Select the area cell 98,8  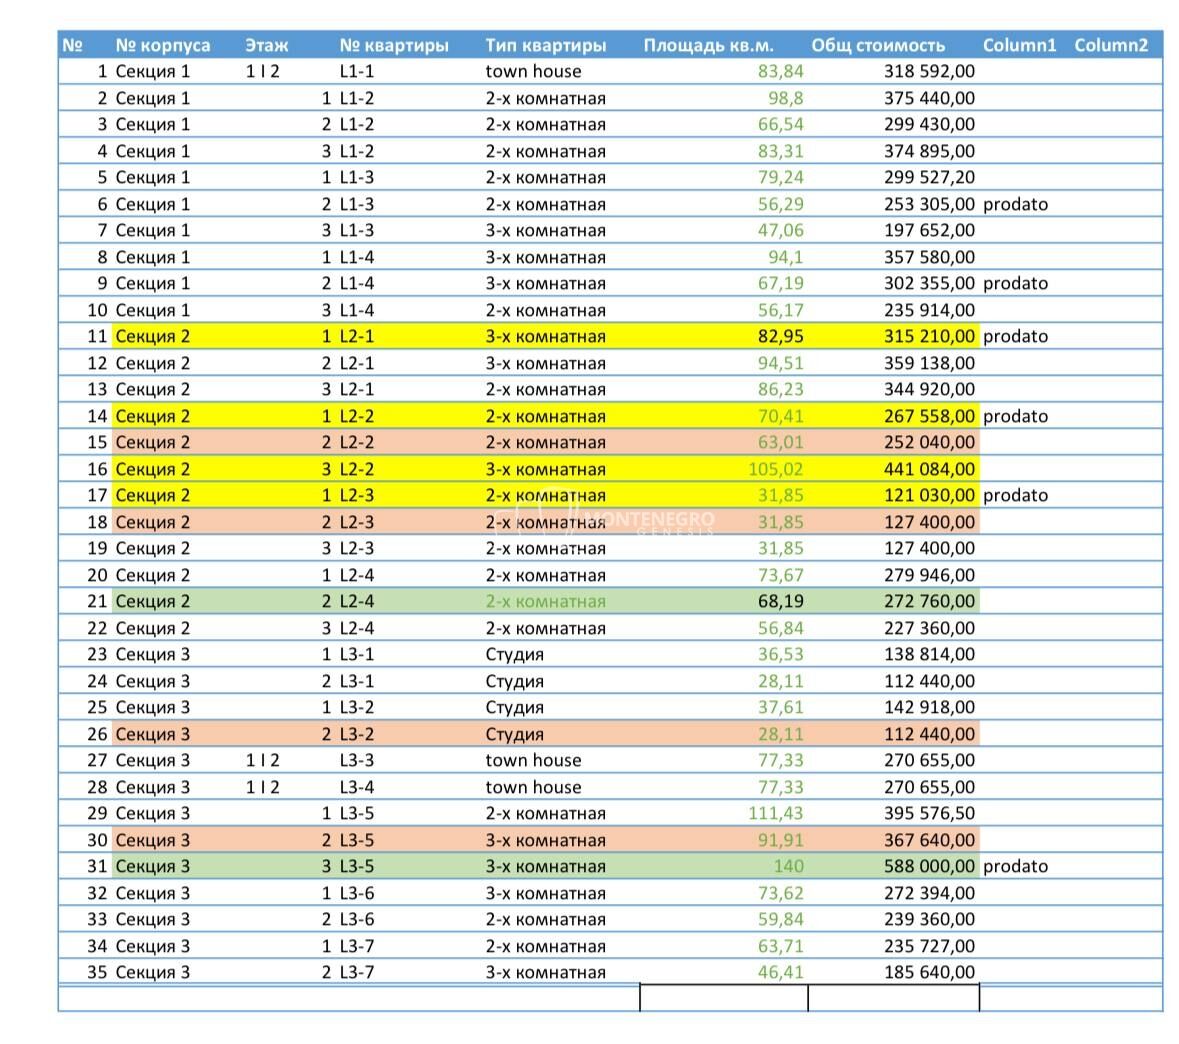click(x=786, y=99)
